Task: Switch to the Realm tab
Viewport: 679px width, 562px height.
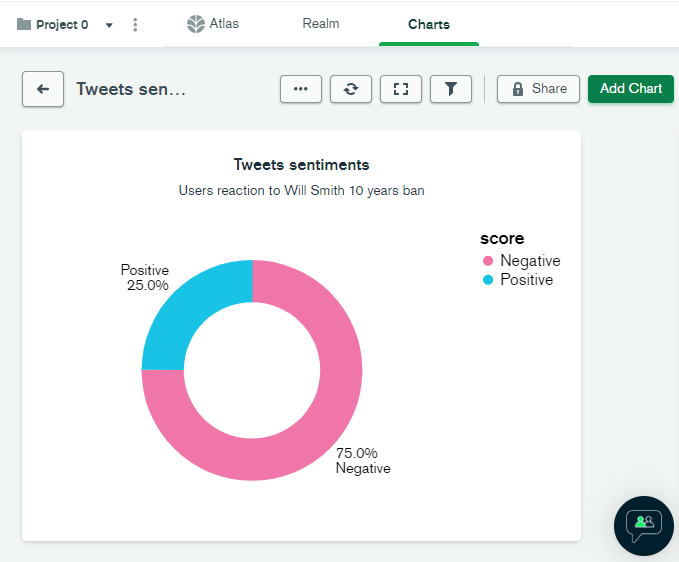Action: 321,23
